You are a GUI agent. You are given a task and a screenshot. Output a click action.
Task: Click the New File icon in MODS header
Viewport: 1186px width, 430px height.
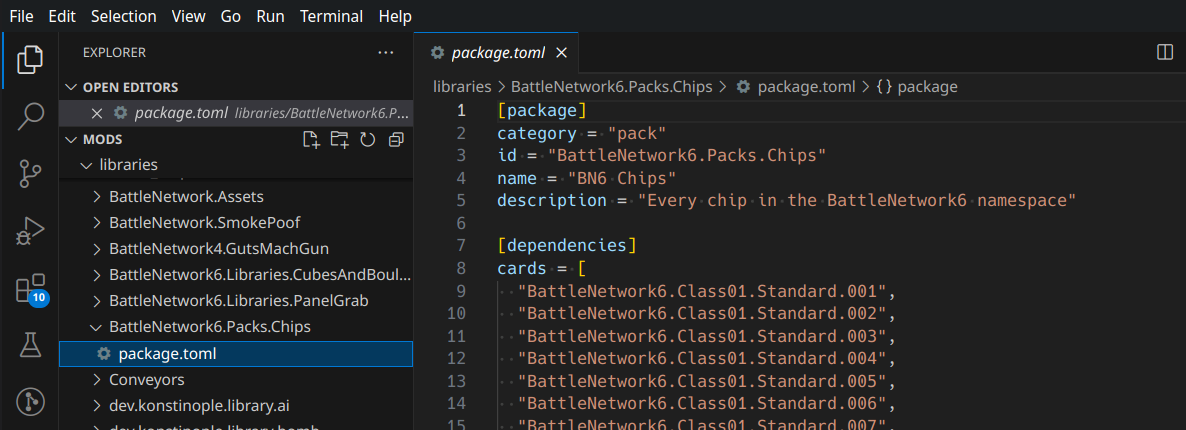click(311, 139)
